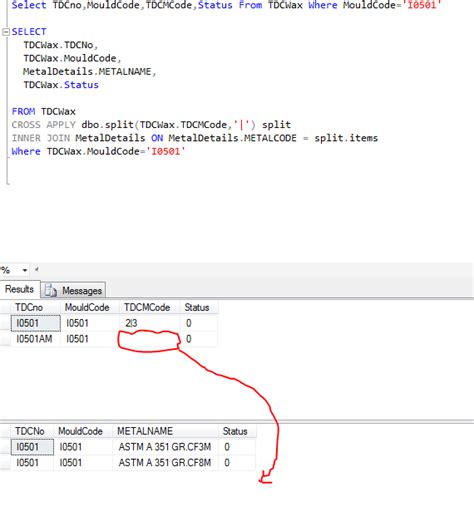
Task: Click the Messages tab page icon
Action: click(51, 291)
